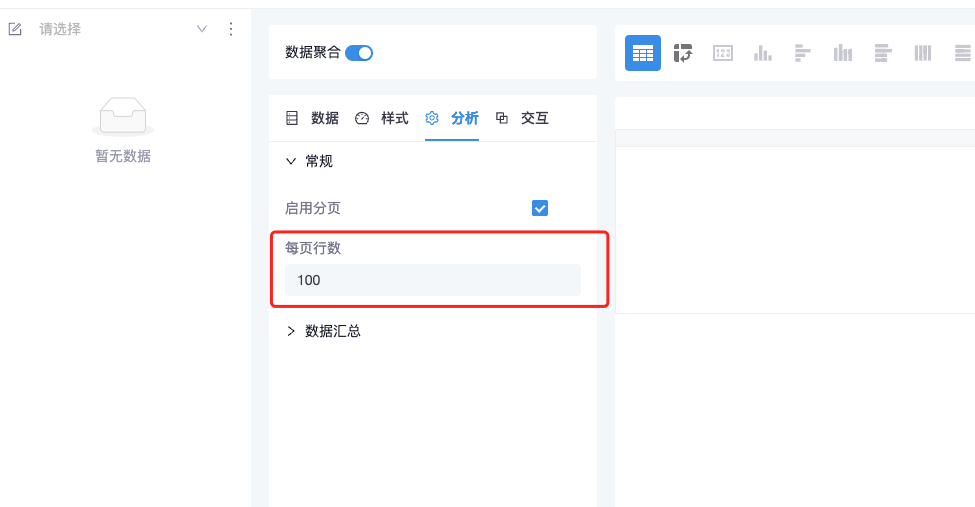Image resolution: width=975 pixels, height=507 pixels.
Task: Click the 启用分页 label text
Action: (313, 208)
